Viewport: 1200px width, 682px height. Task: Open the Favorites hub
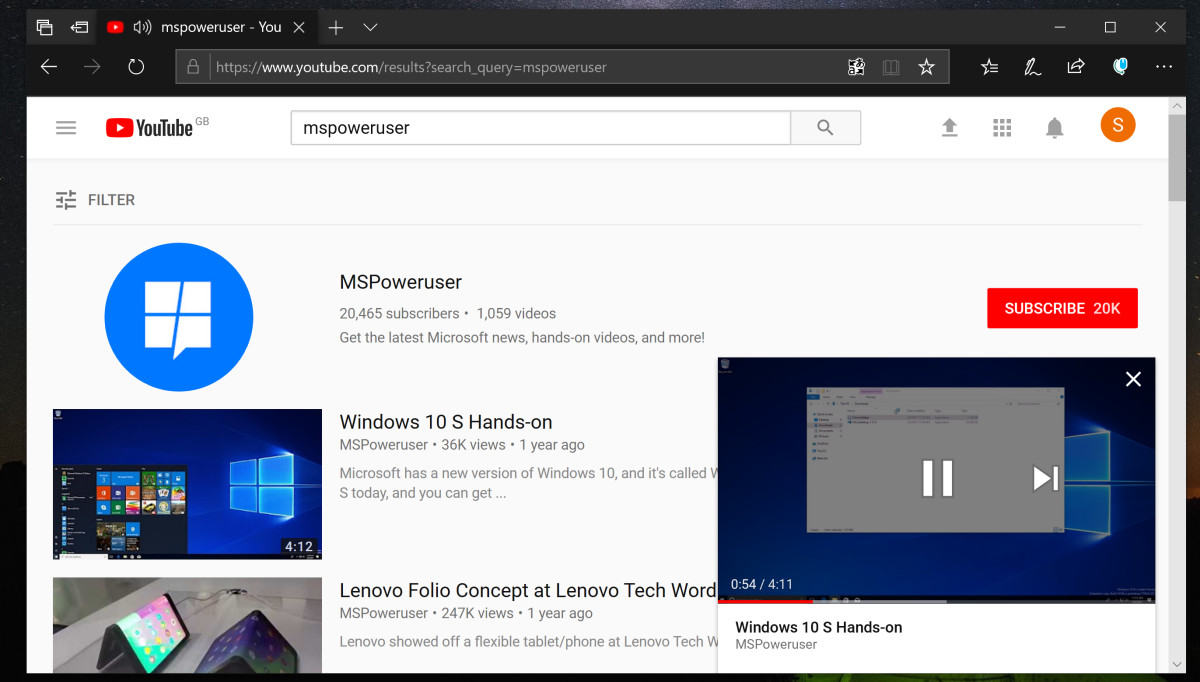[990, 67]
